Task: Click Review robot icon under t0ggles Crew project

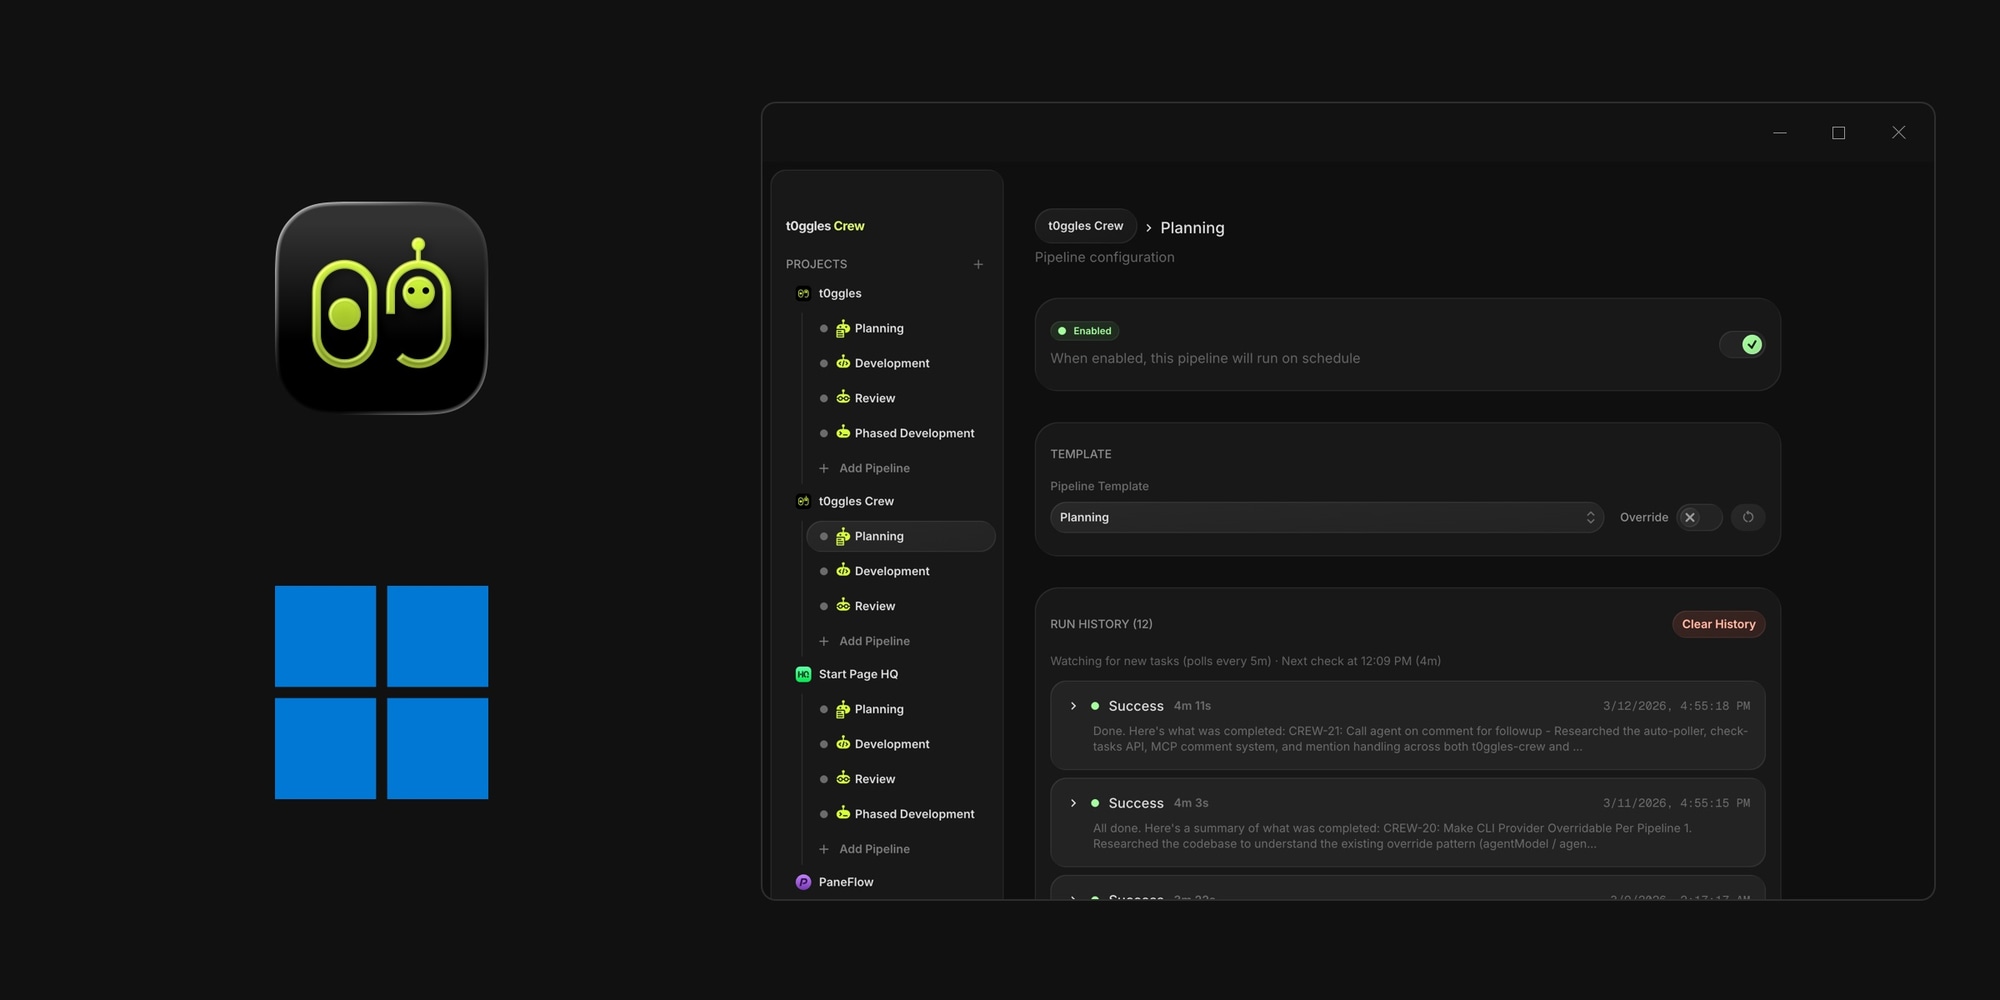Action: tap(843, 605)
